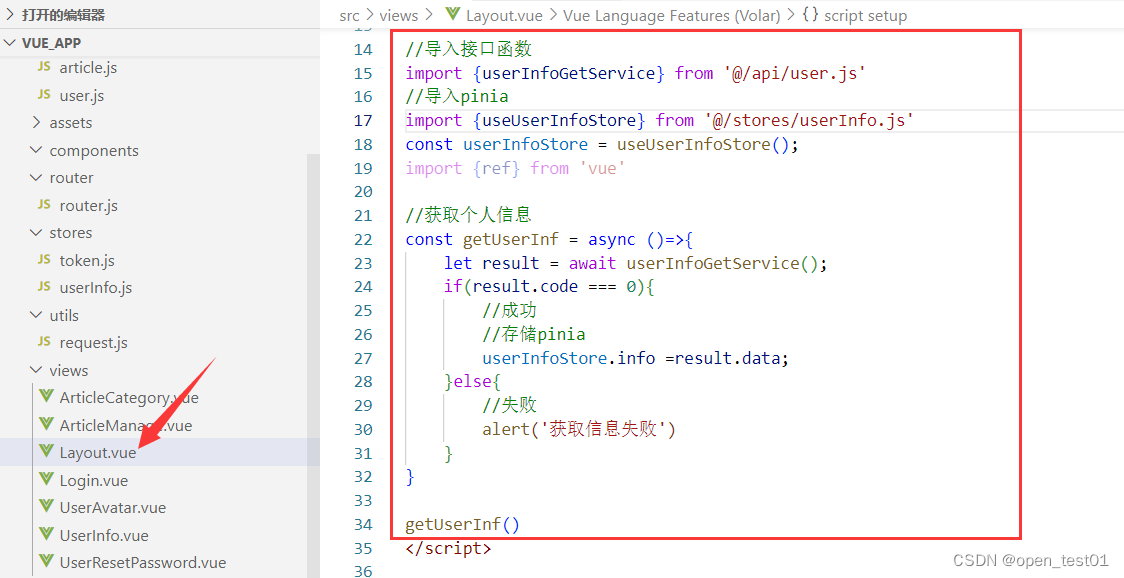The image size is (1124, 578).
Task: Click the views breadcrumb item
Action: 399,15
